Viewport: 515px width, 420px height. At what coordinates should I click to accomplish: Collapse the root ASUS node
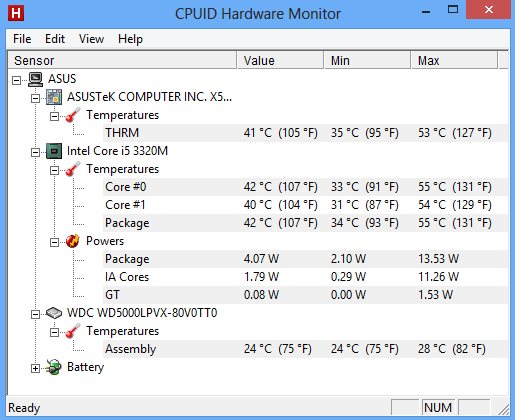coord(16,80)
